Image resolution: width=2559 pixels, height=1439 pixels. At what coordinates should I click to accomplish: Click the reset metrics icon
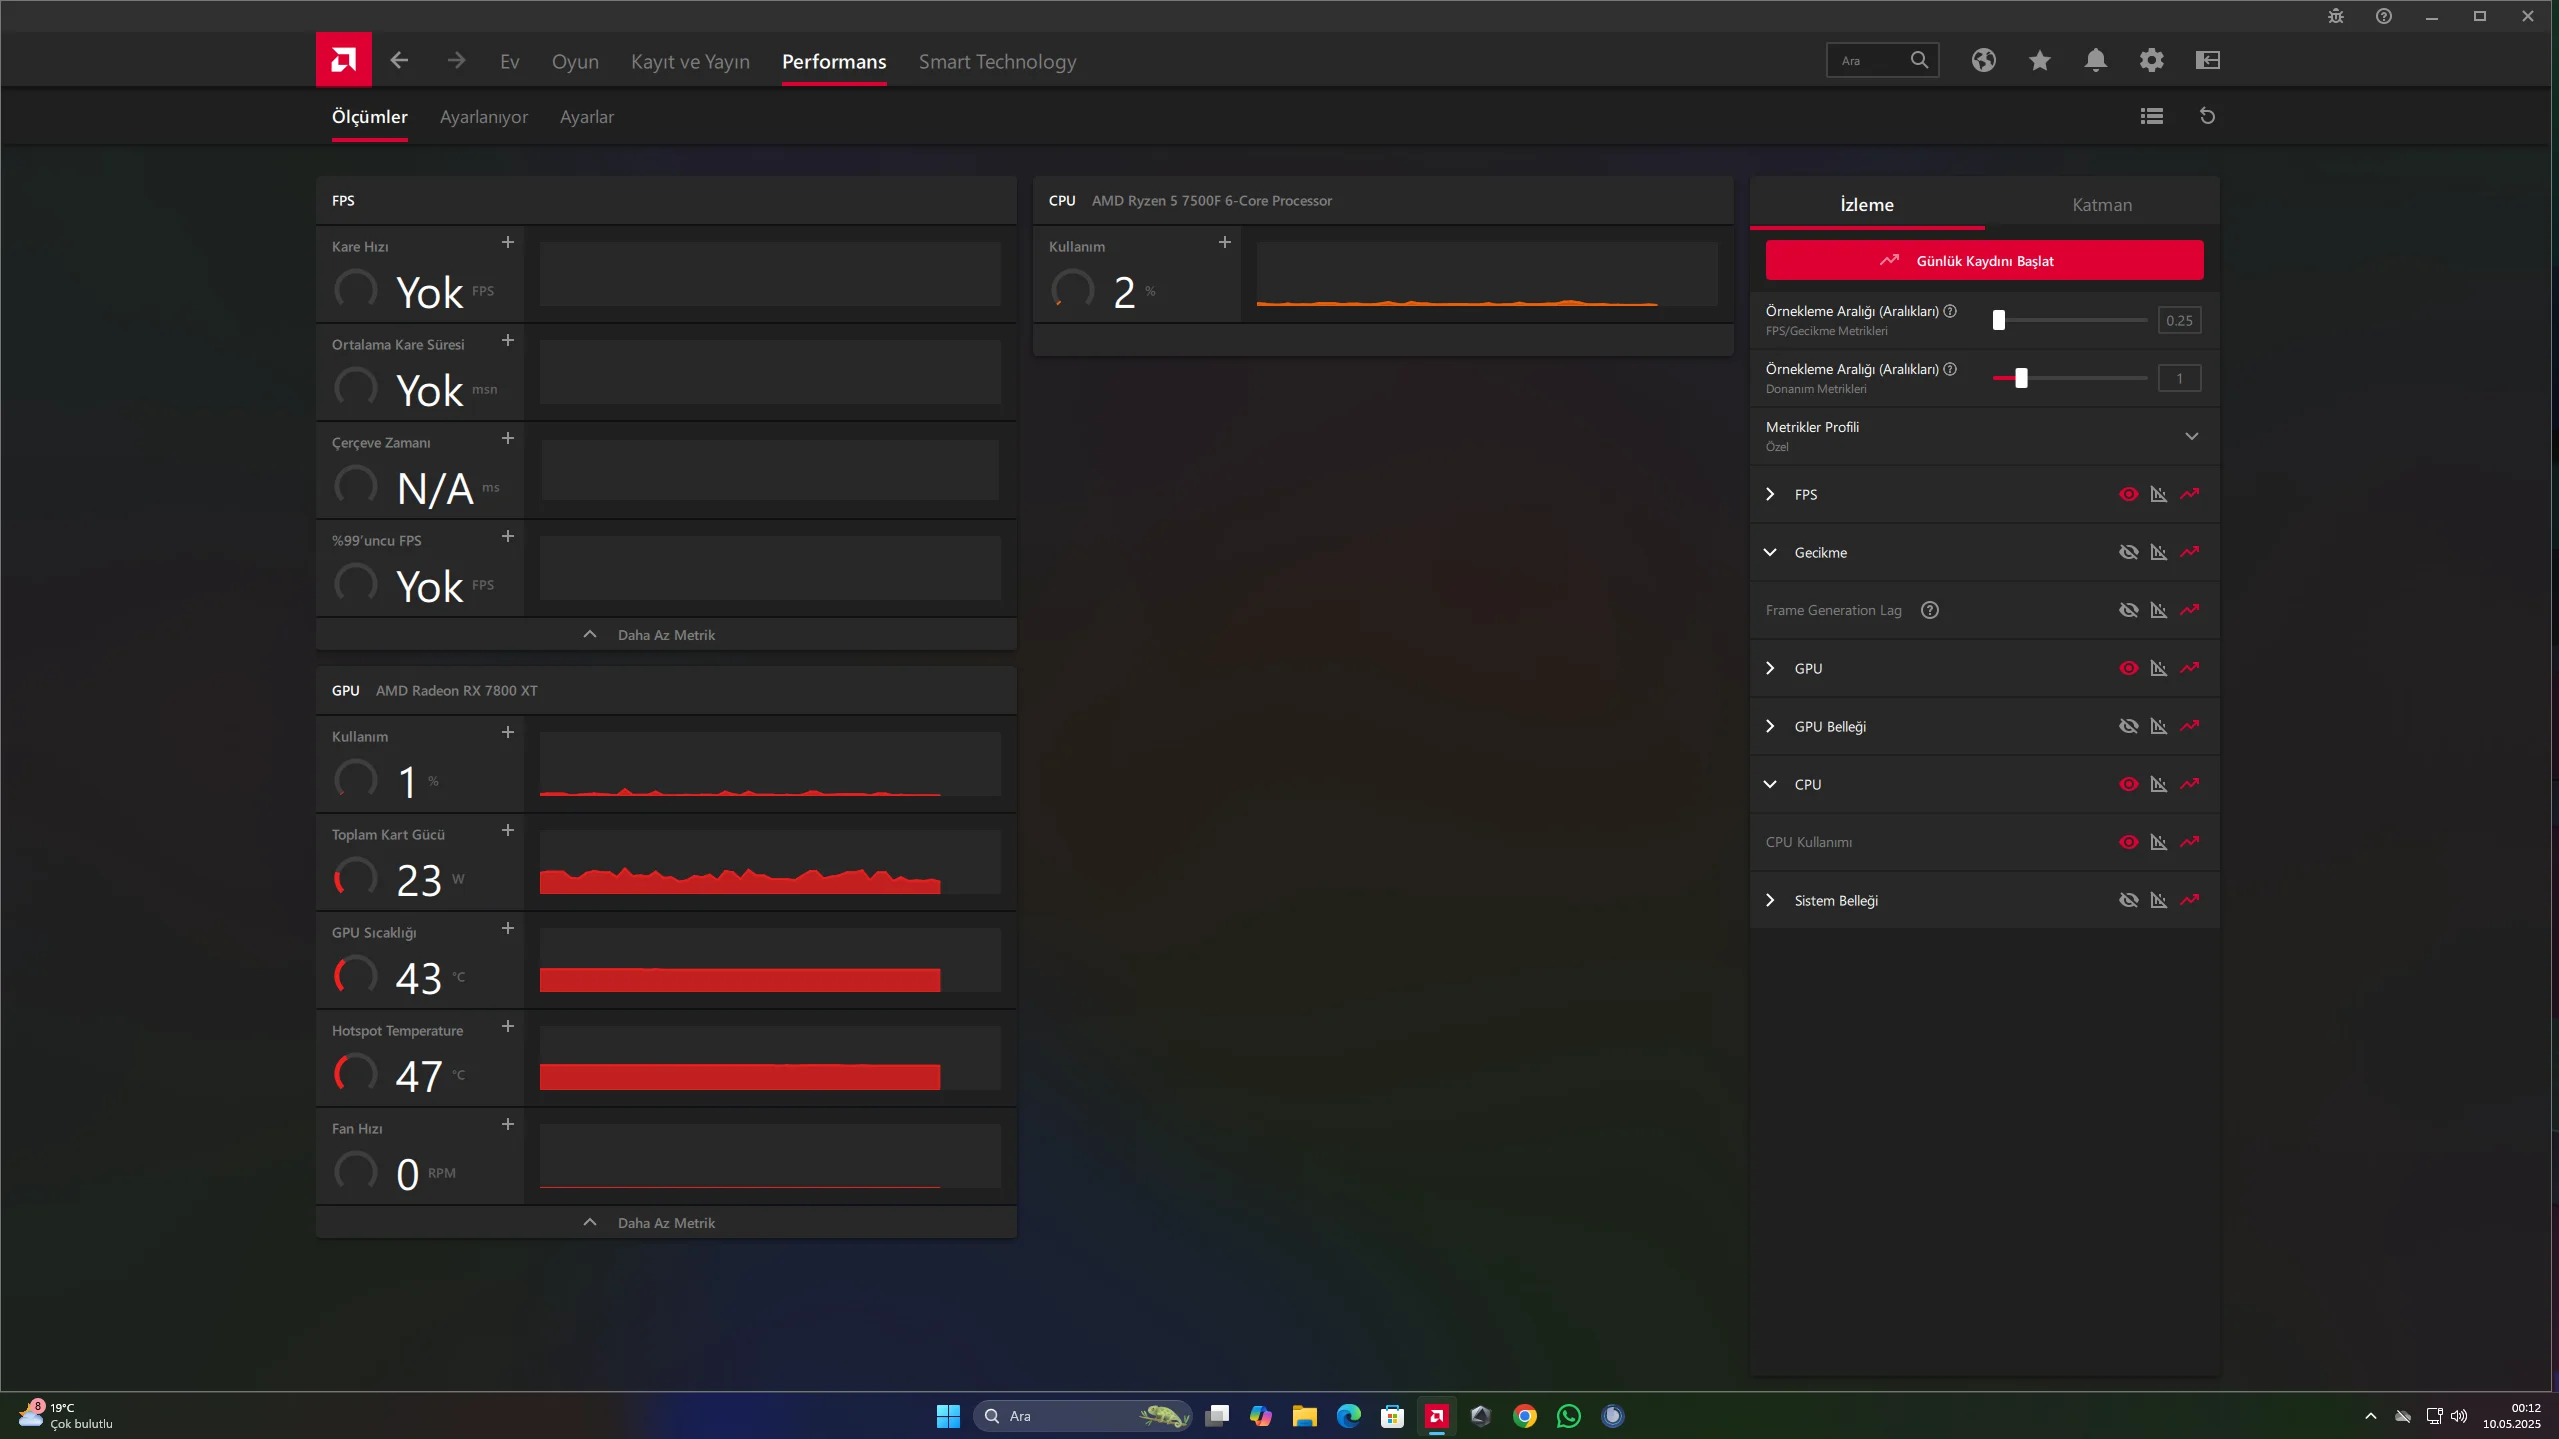(x=2207, y=116)
